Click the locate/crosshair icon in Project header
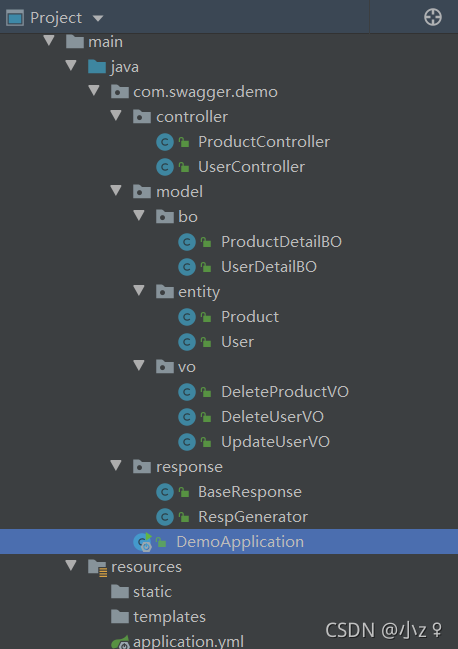The image size is (458, 649). coord(433,17)
